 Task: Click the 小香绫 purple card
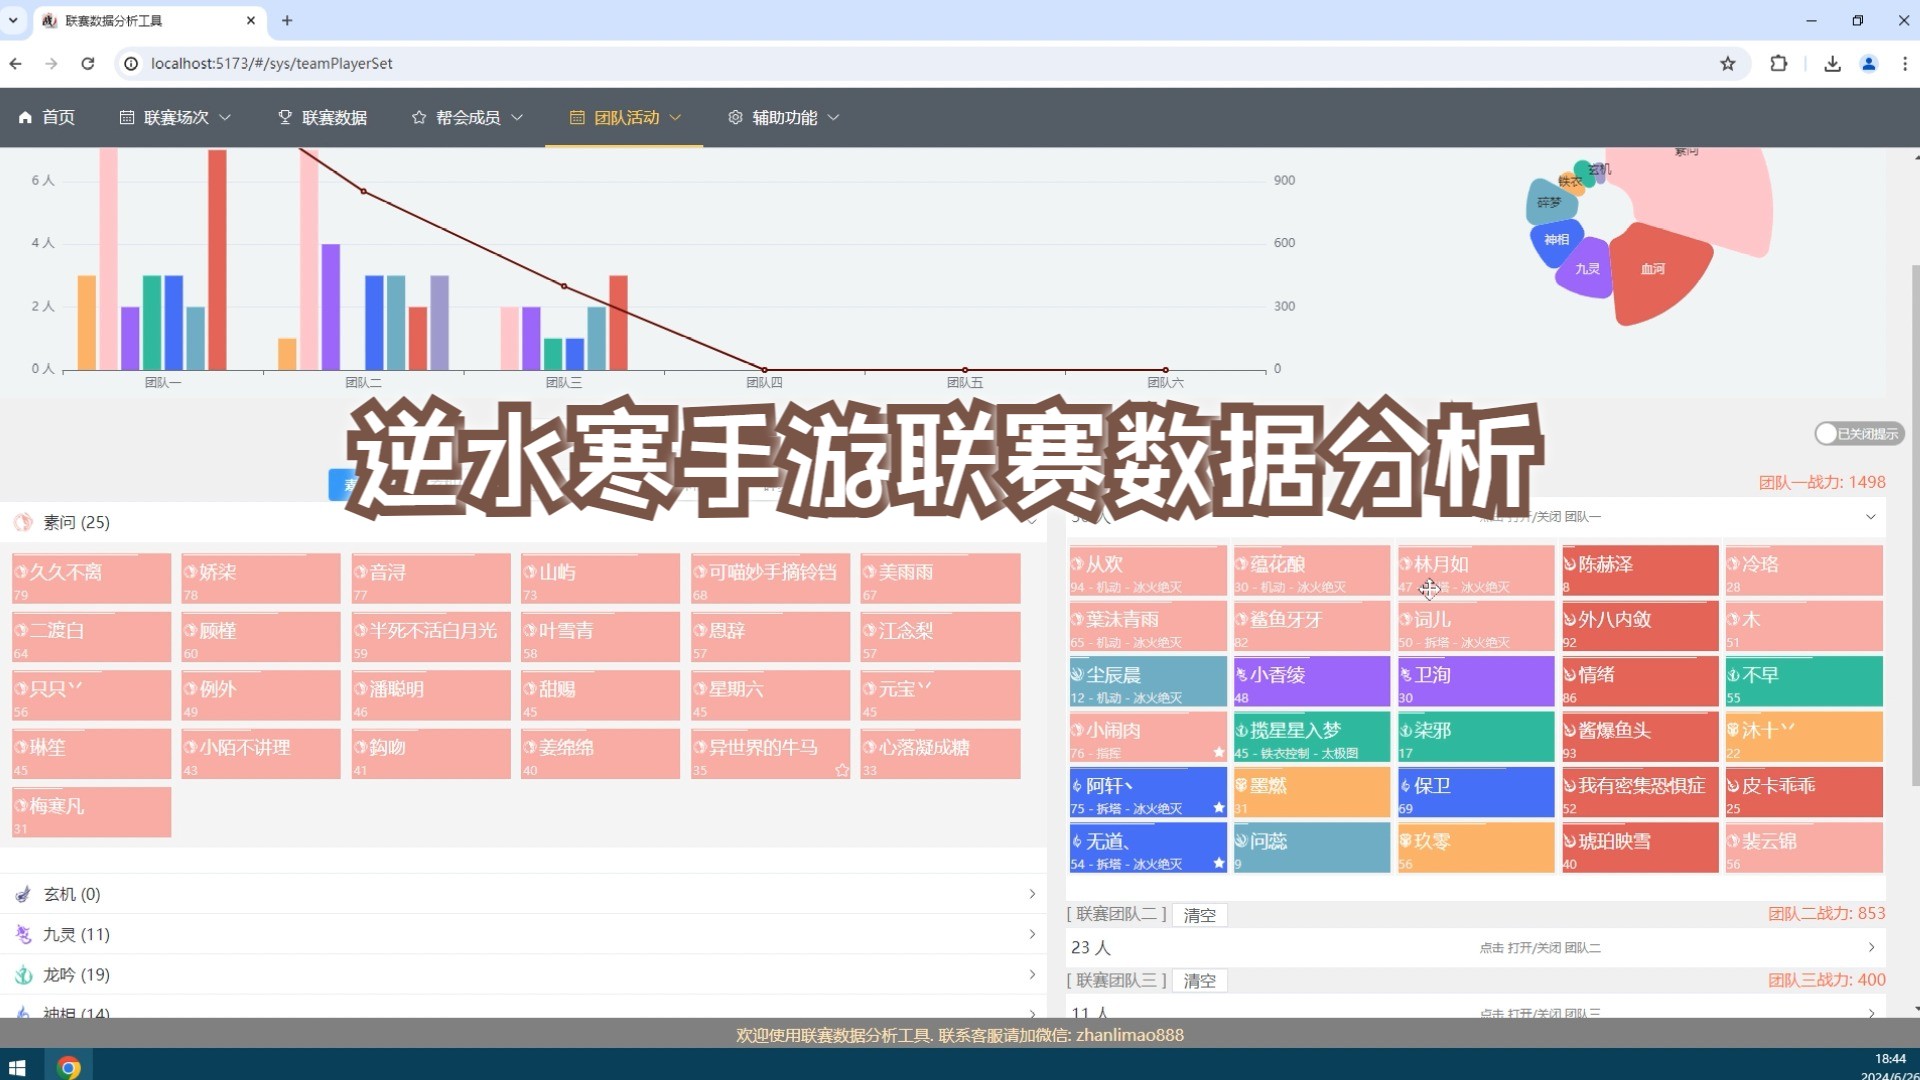tap(1312, 682)
